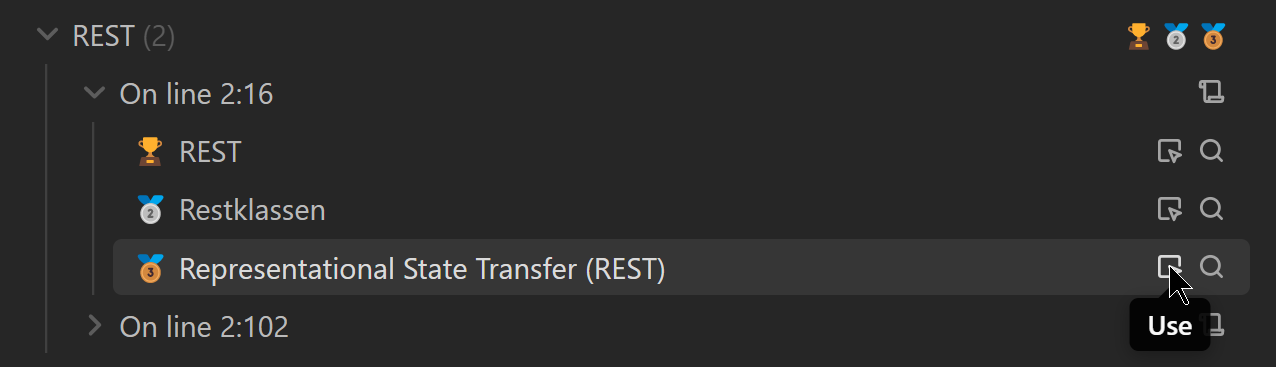The width and height of the screenshot is (1276, 367).
Task: Click search icon for Representational State Transfer
Action: (1211, 267)
